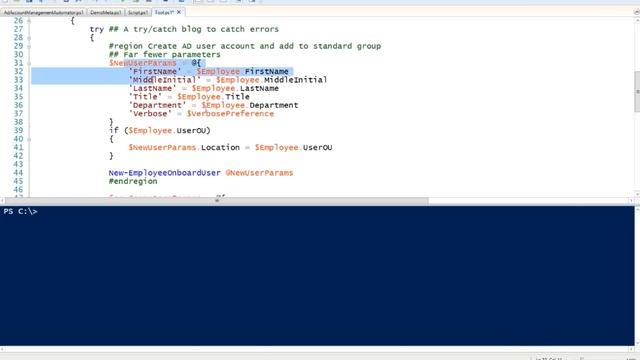Hide the script pane using top-right arrow
The height and width of the screenshot is (360, 640).
point(636,12)
